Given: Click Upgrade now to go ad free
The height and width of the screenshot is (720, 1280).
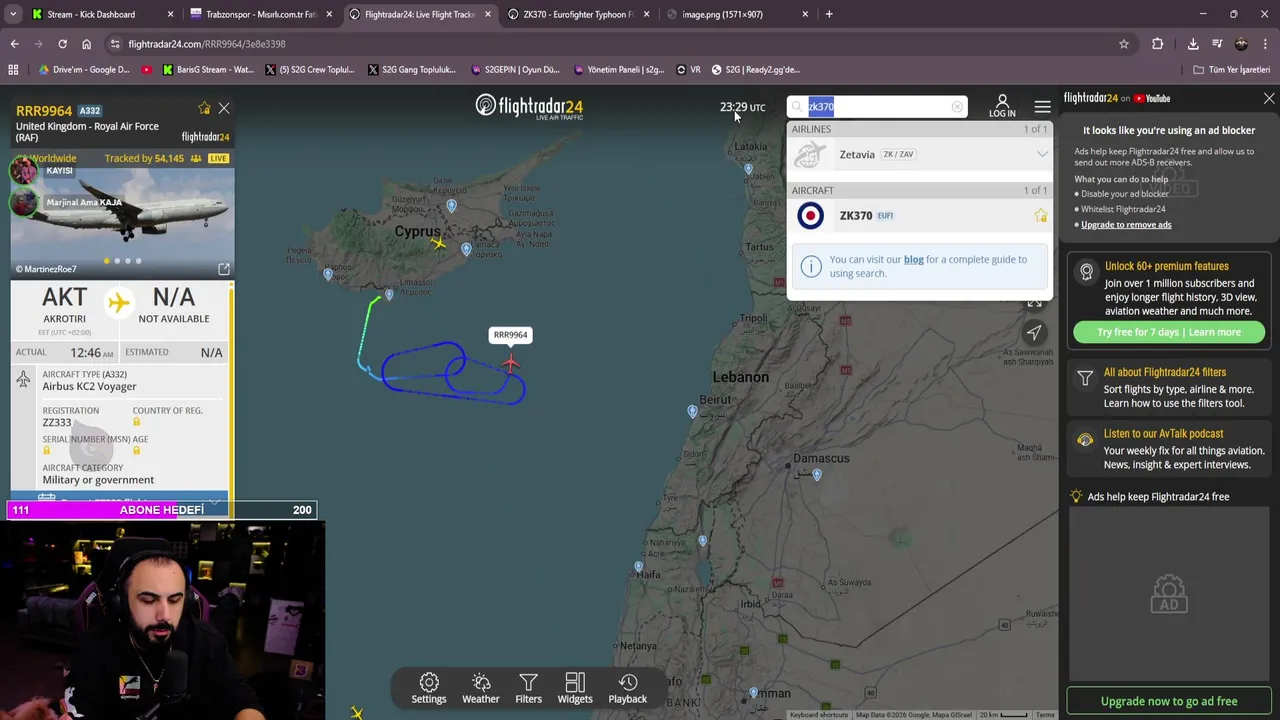Looking at the screenshot, I should [1169, 701].
